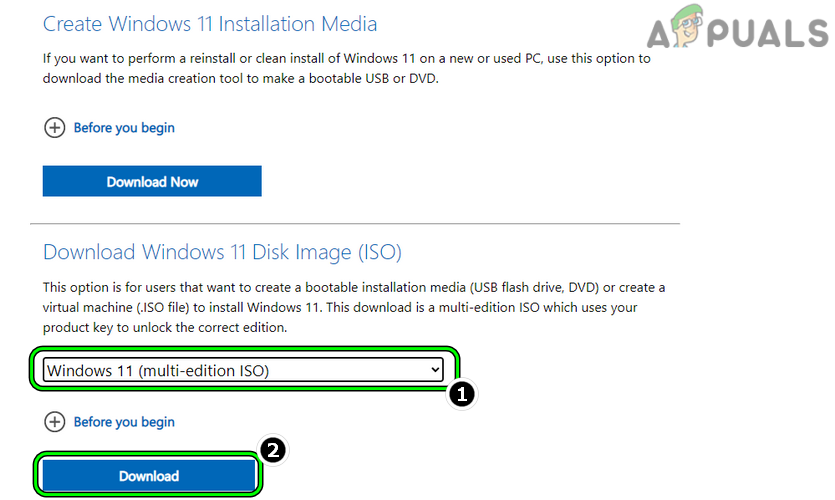Click 'Download Windows 11 Disk Image (ISO)' heading
The height and width of the screenshot is (500, 835).
point(222,252)
